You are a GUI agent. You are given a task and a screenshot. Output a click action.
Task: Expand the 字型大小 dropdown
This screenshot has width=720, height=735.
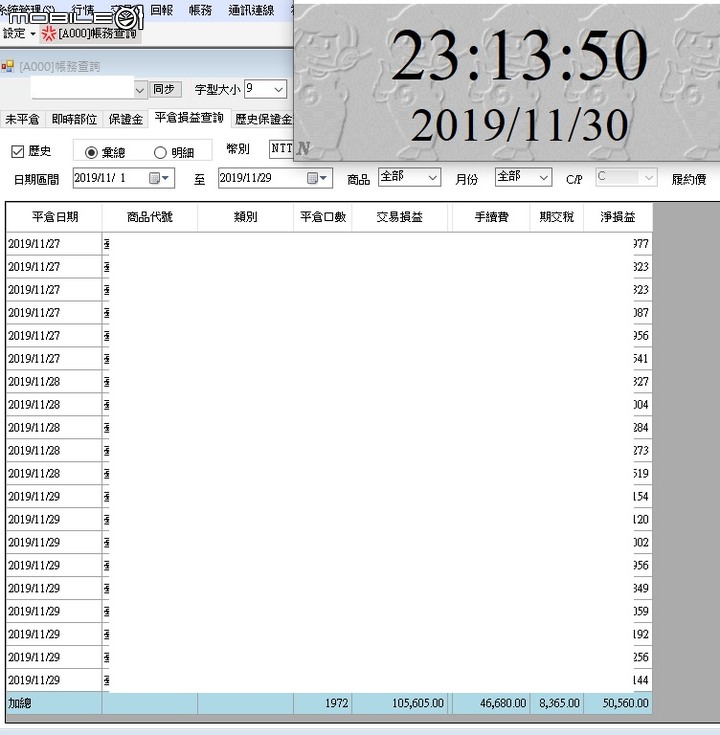[278, 89]
